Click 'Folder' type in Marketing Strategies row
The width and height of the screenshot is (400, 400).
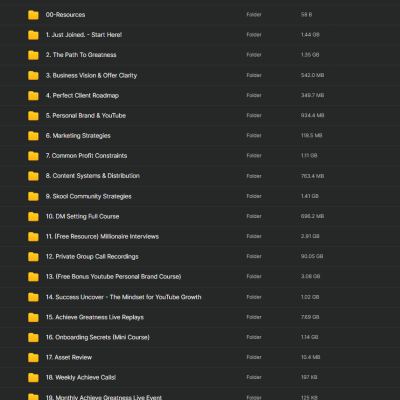coord(254,135)
